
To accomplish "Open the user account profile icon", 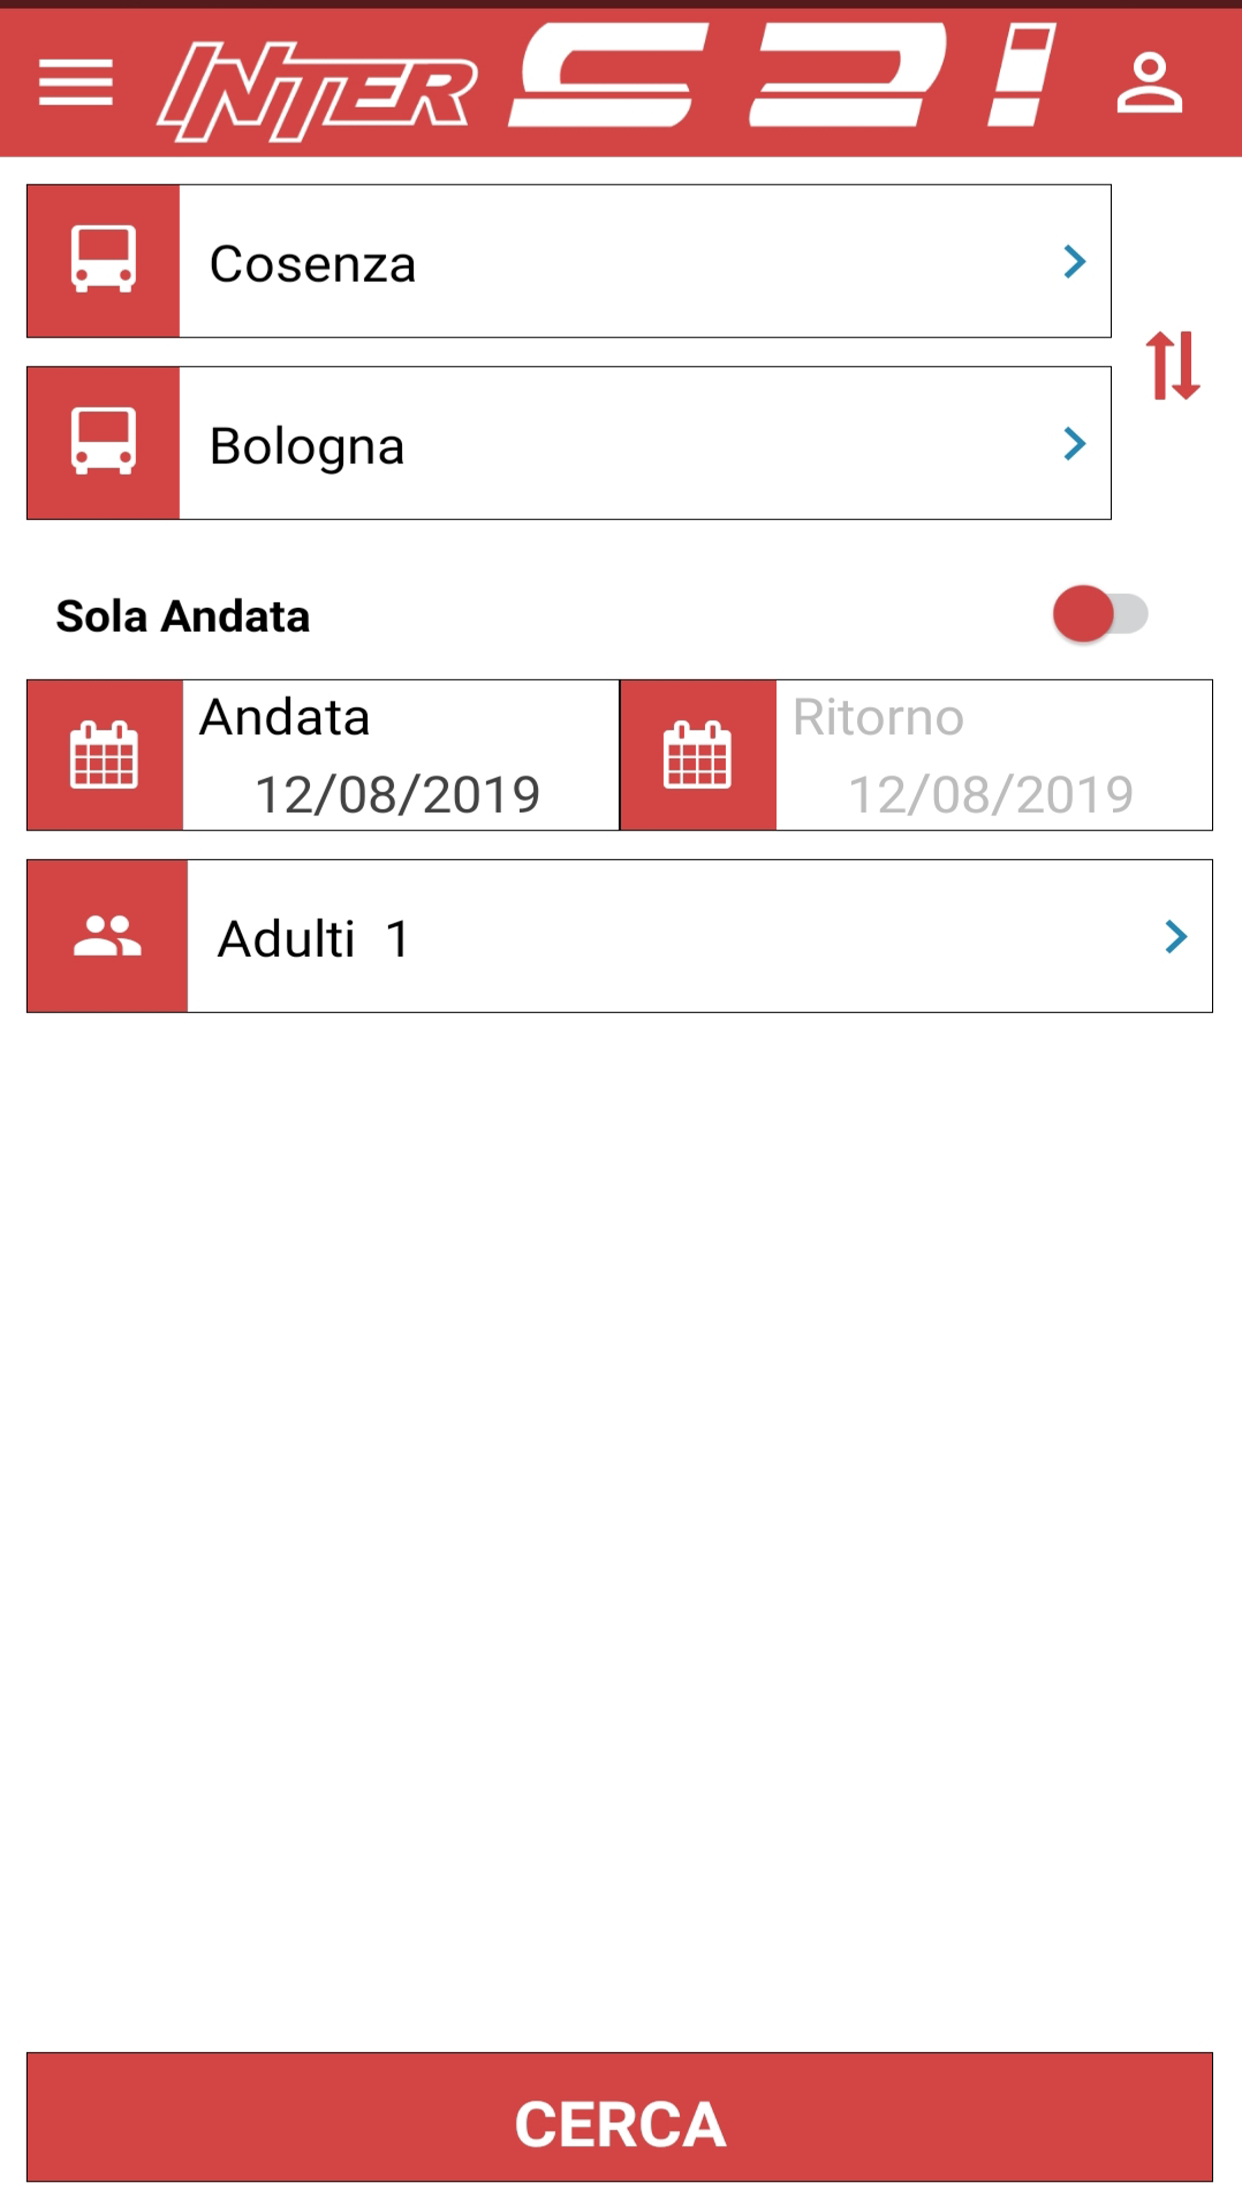I will click(1149, 82).
